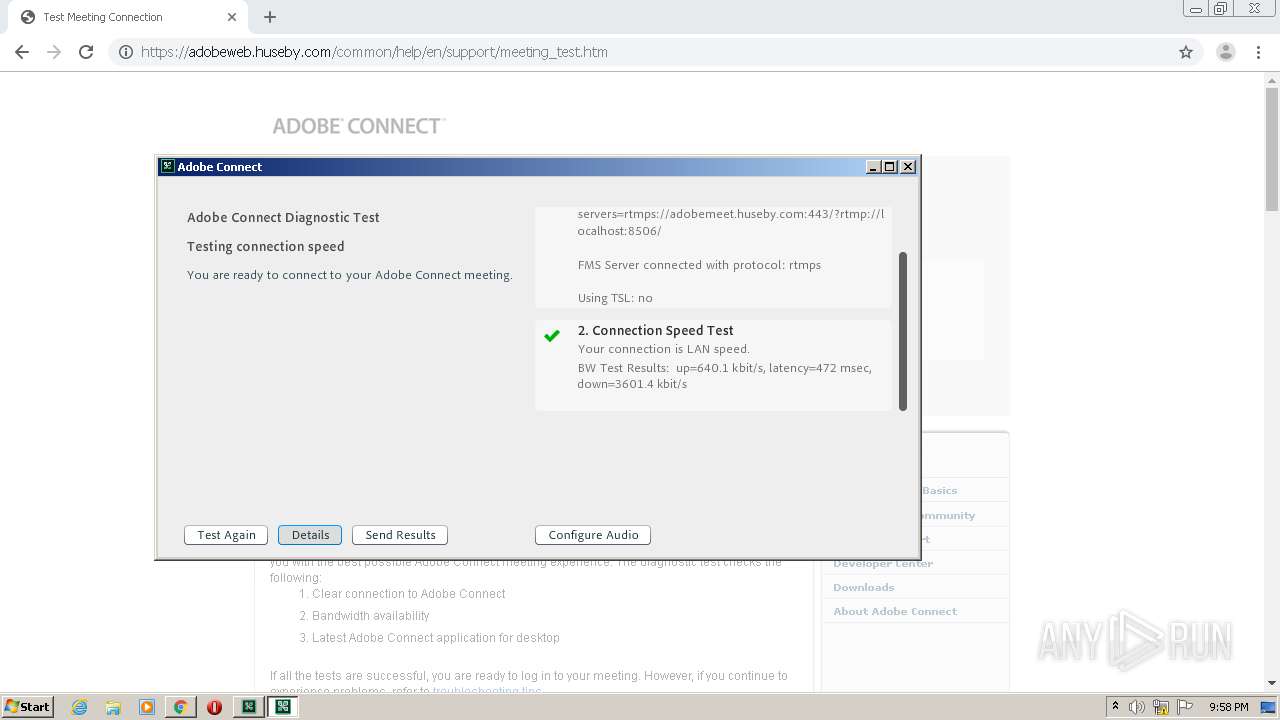Switch to active Adobe Connect taskbar item
Viewport: 1280px width, 720px height.
tap(283, 707)
